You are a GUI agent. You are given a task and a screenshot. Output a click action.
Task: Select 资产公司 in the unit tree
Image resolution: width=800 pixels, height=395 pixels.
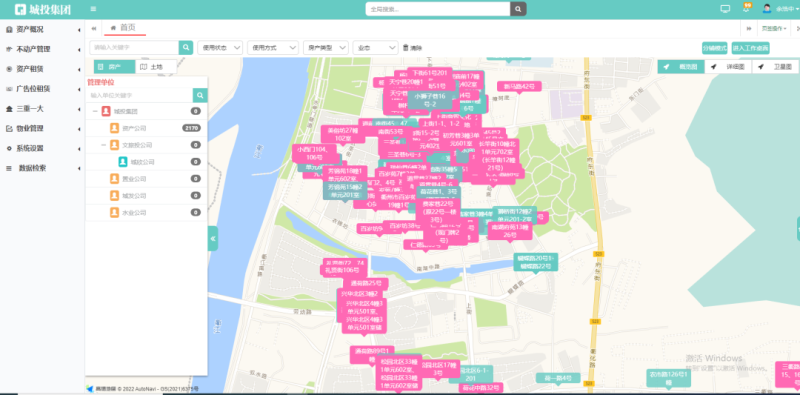pyautogui.click(x=134, y=128)
